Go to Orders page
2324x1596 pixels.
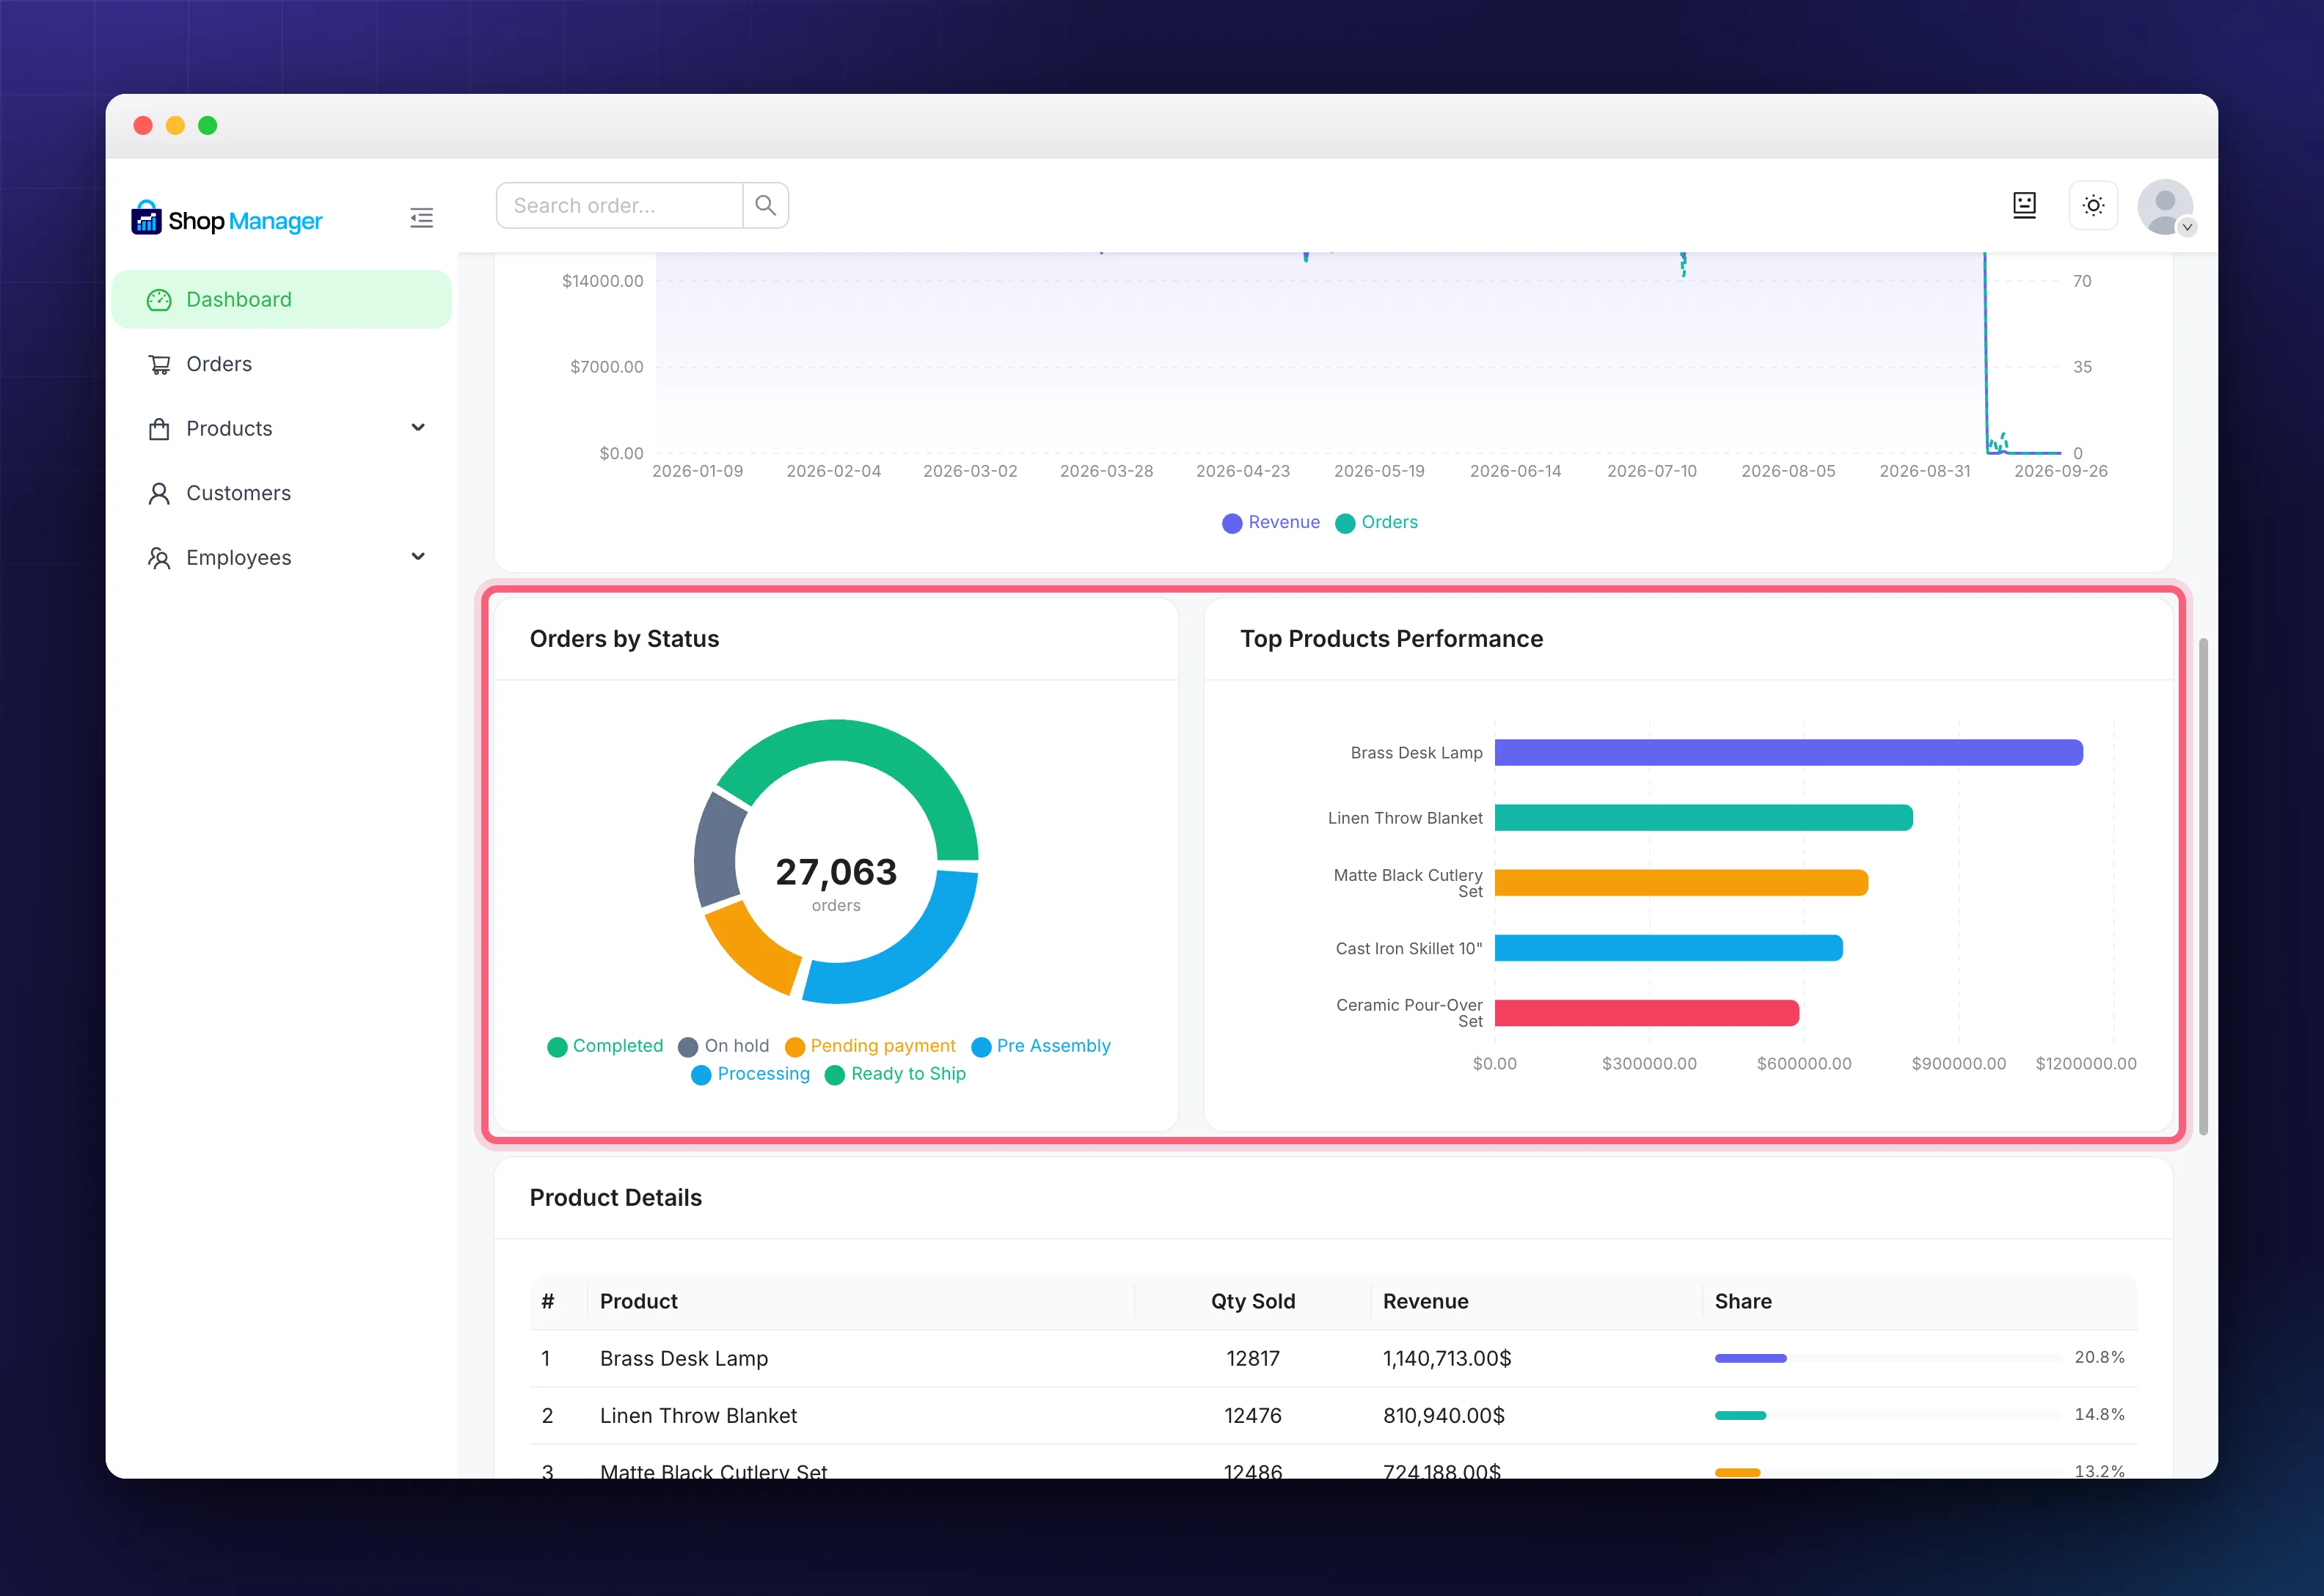[x=281, y=364]
